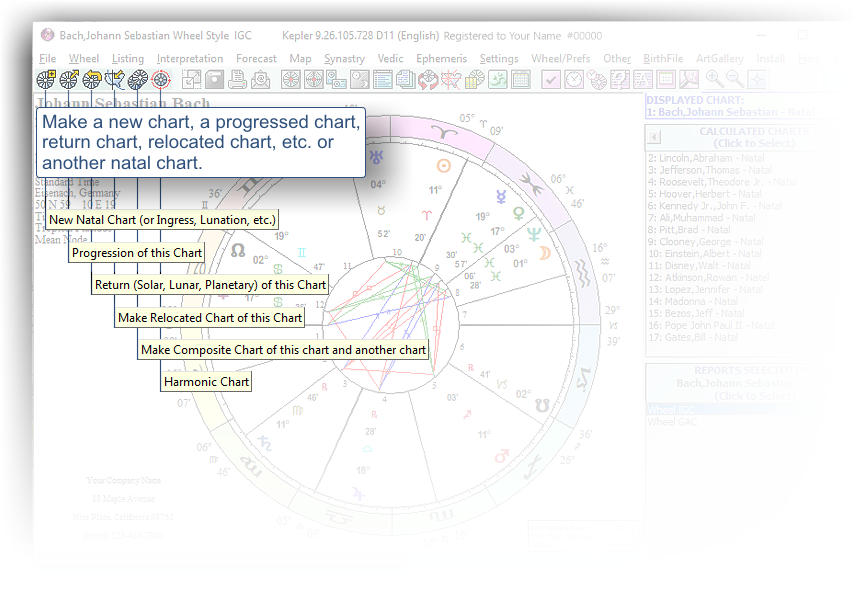
Task: Click the printer icon in toolbar
Action: (240, 79)
